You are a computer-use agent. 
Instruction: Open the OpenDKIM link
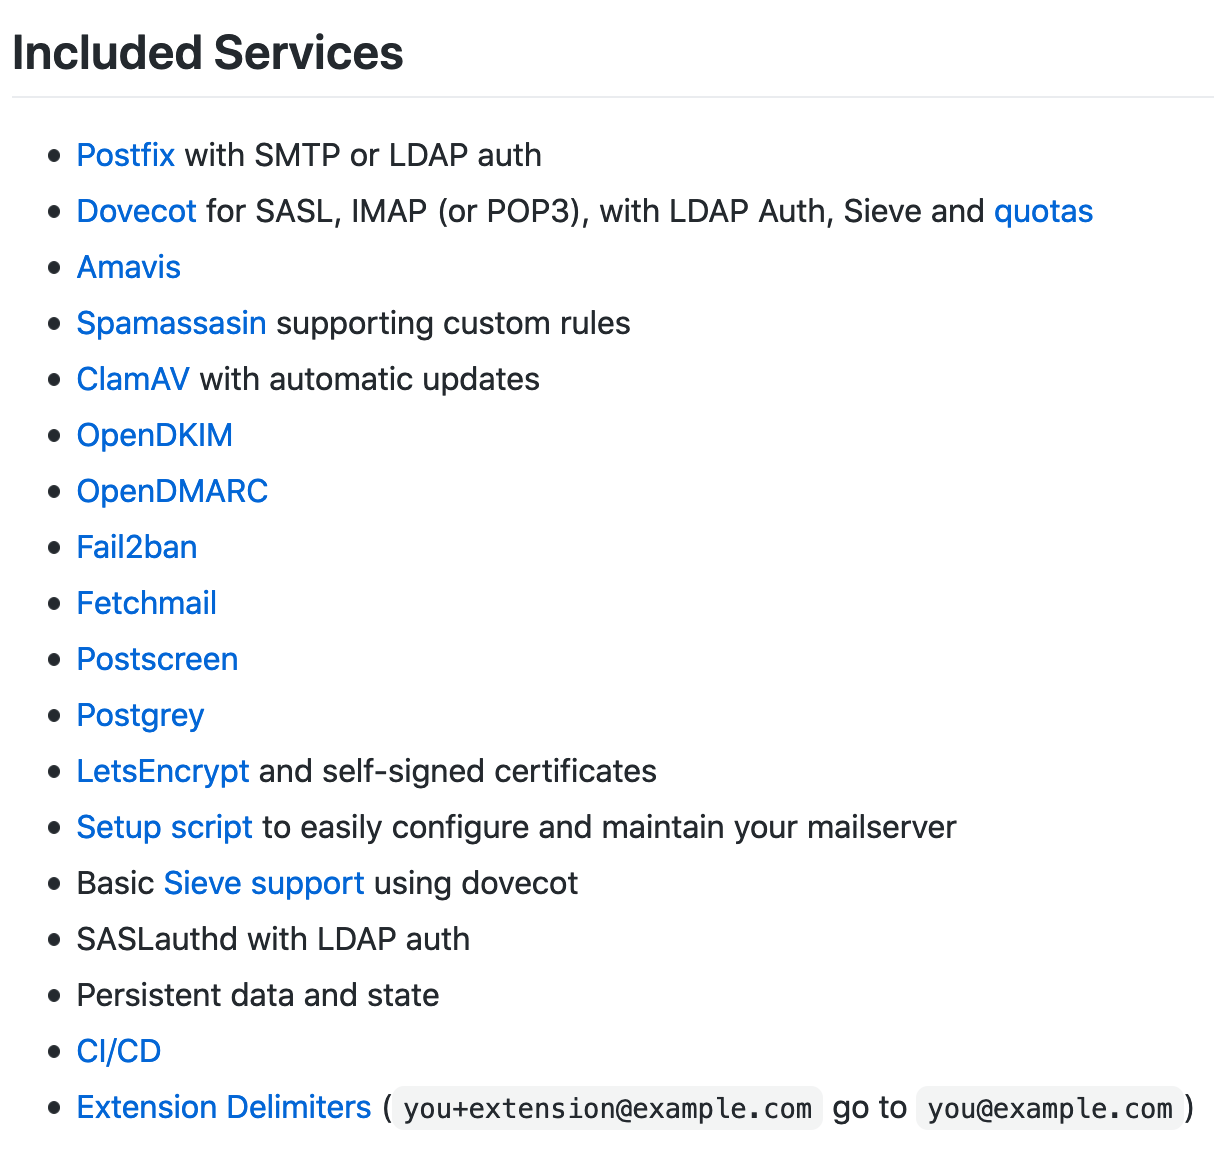tap(155, 435)
